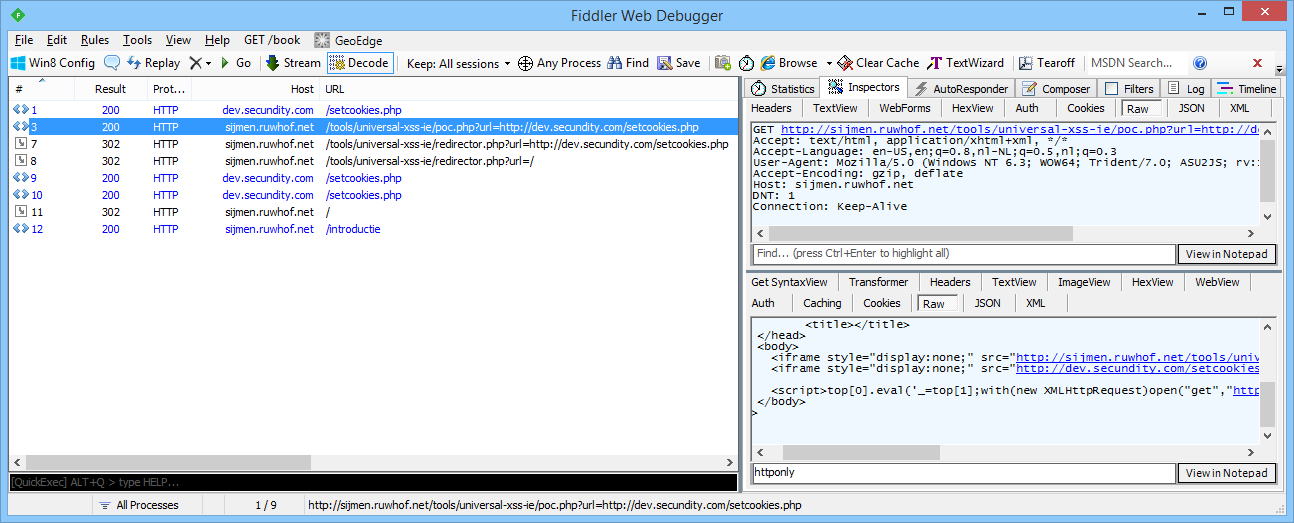The width and height of the screenshot is (1294, 523).
Task: Click the Replay toolbar button
Action: tap(153, 63)
